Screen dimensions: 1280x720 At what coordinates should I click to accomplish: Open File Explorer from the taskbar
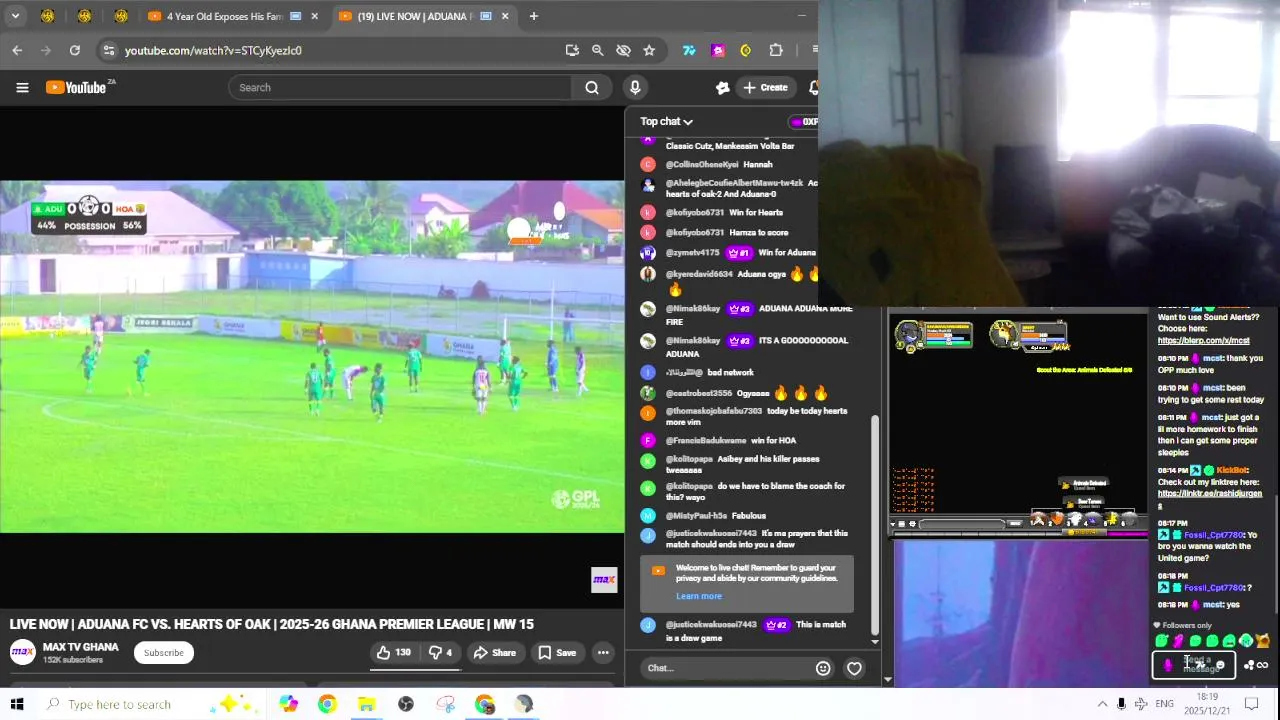pos(366,704)
